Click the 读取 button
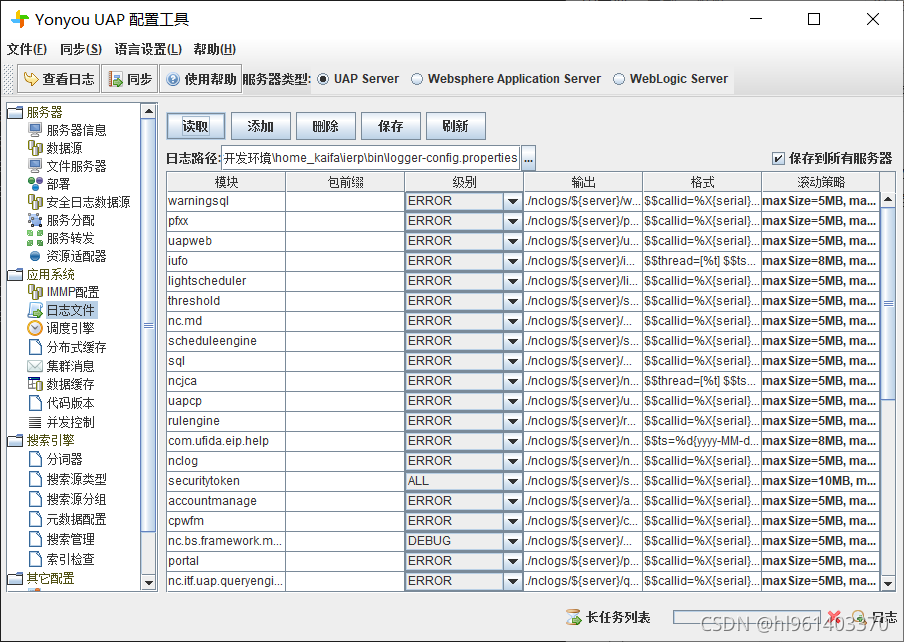Viewport: 904px width, 642px height. [x=195, y=126]
